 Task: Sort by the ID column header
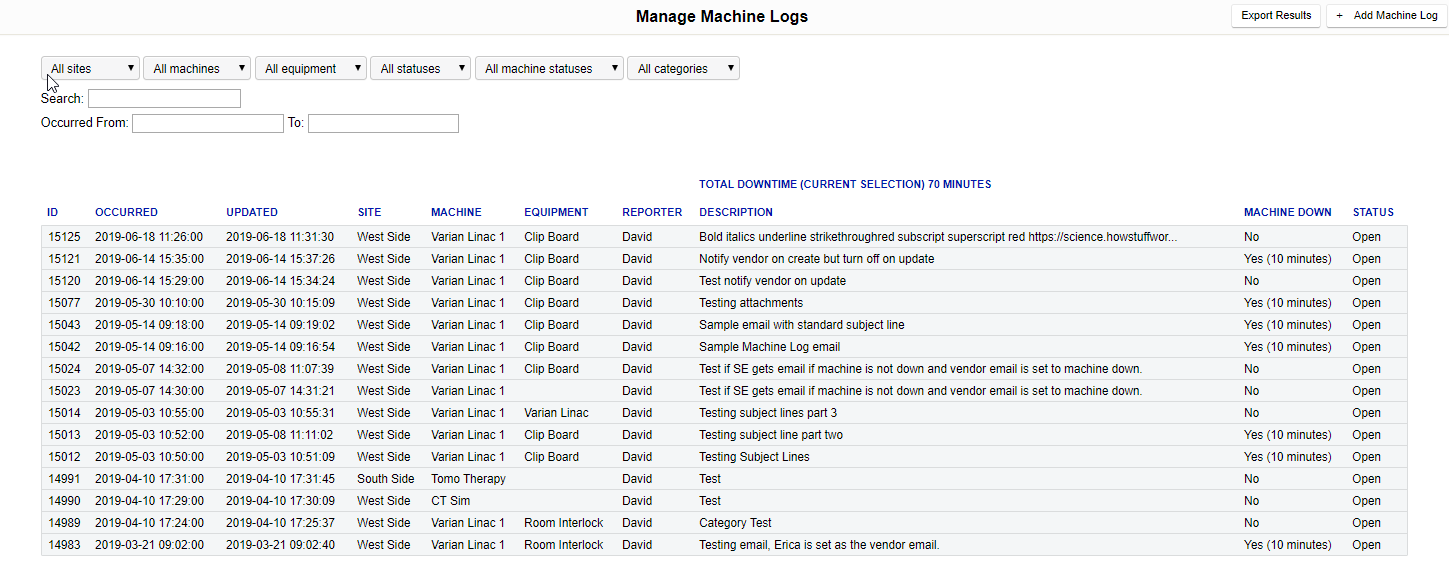click(53, 212)
